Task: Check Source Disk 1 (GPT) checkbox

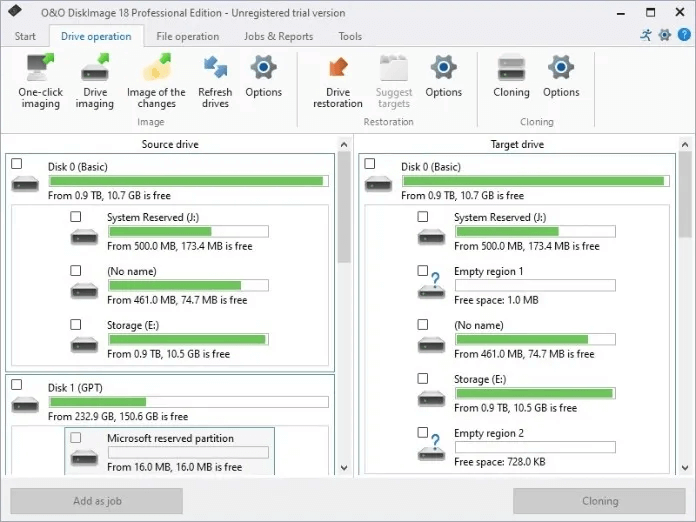Action: pos(16,384)
